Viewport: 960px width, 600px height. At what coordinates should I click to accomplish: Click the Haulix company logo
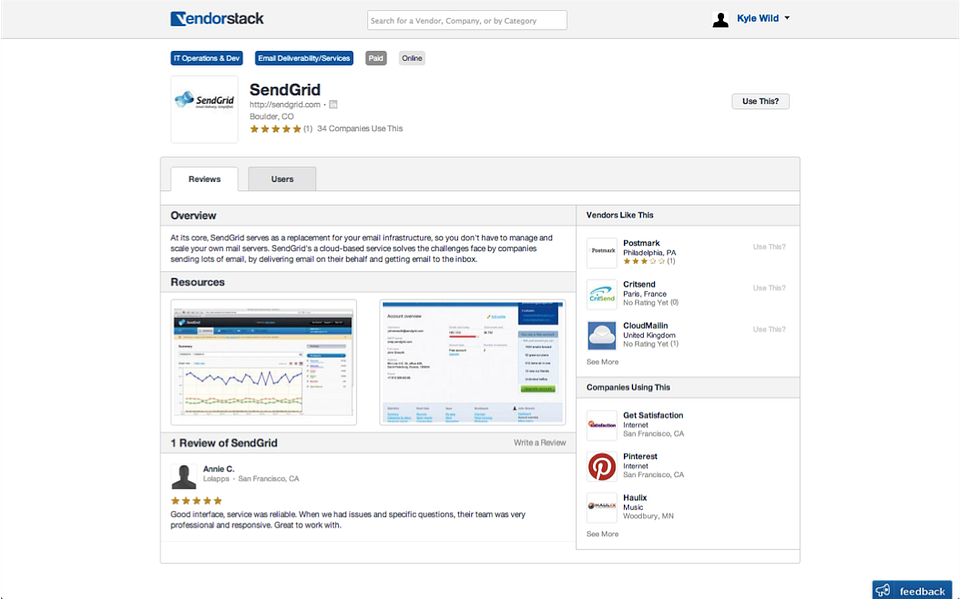point(602,508)
